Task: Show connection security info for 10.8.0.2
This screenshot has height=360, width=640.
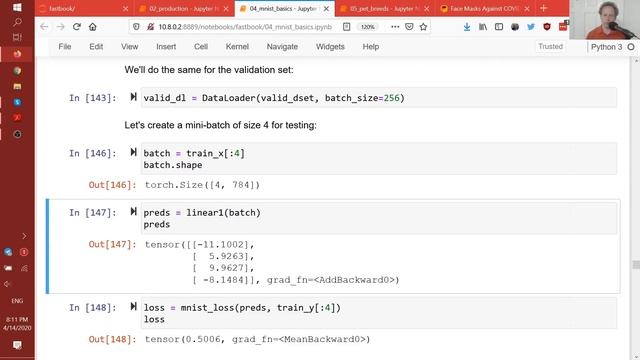Action: 150,27
